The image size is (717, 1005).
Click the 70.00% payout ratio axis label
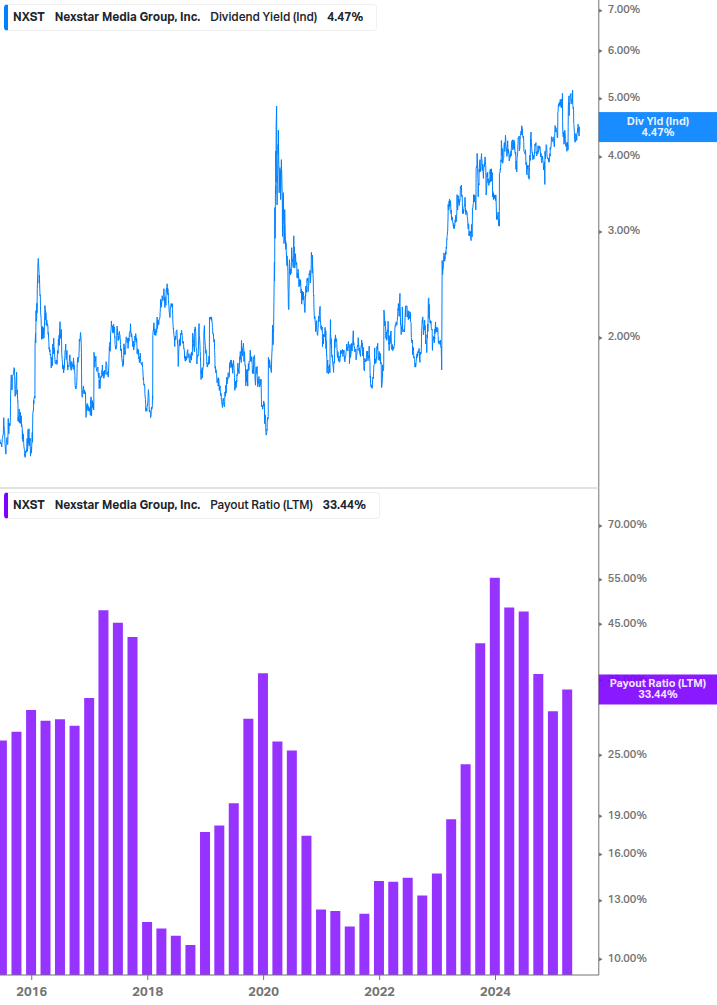click(627, 524)
